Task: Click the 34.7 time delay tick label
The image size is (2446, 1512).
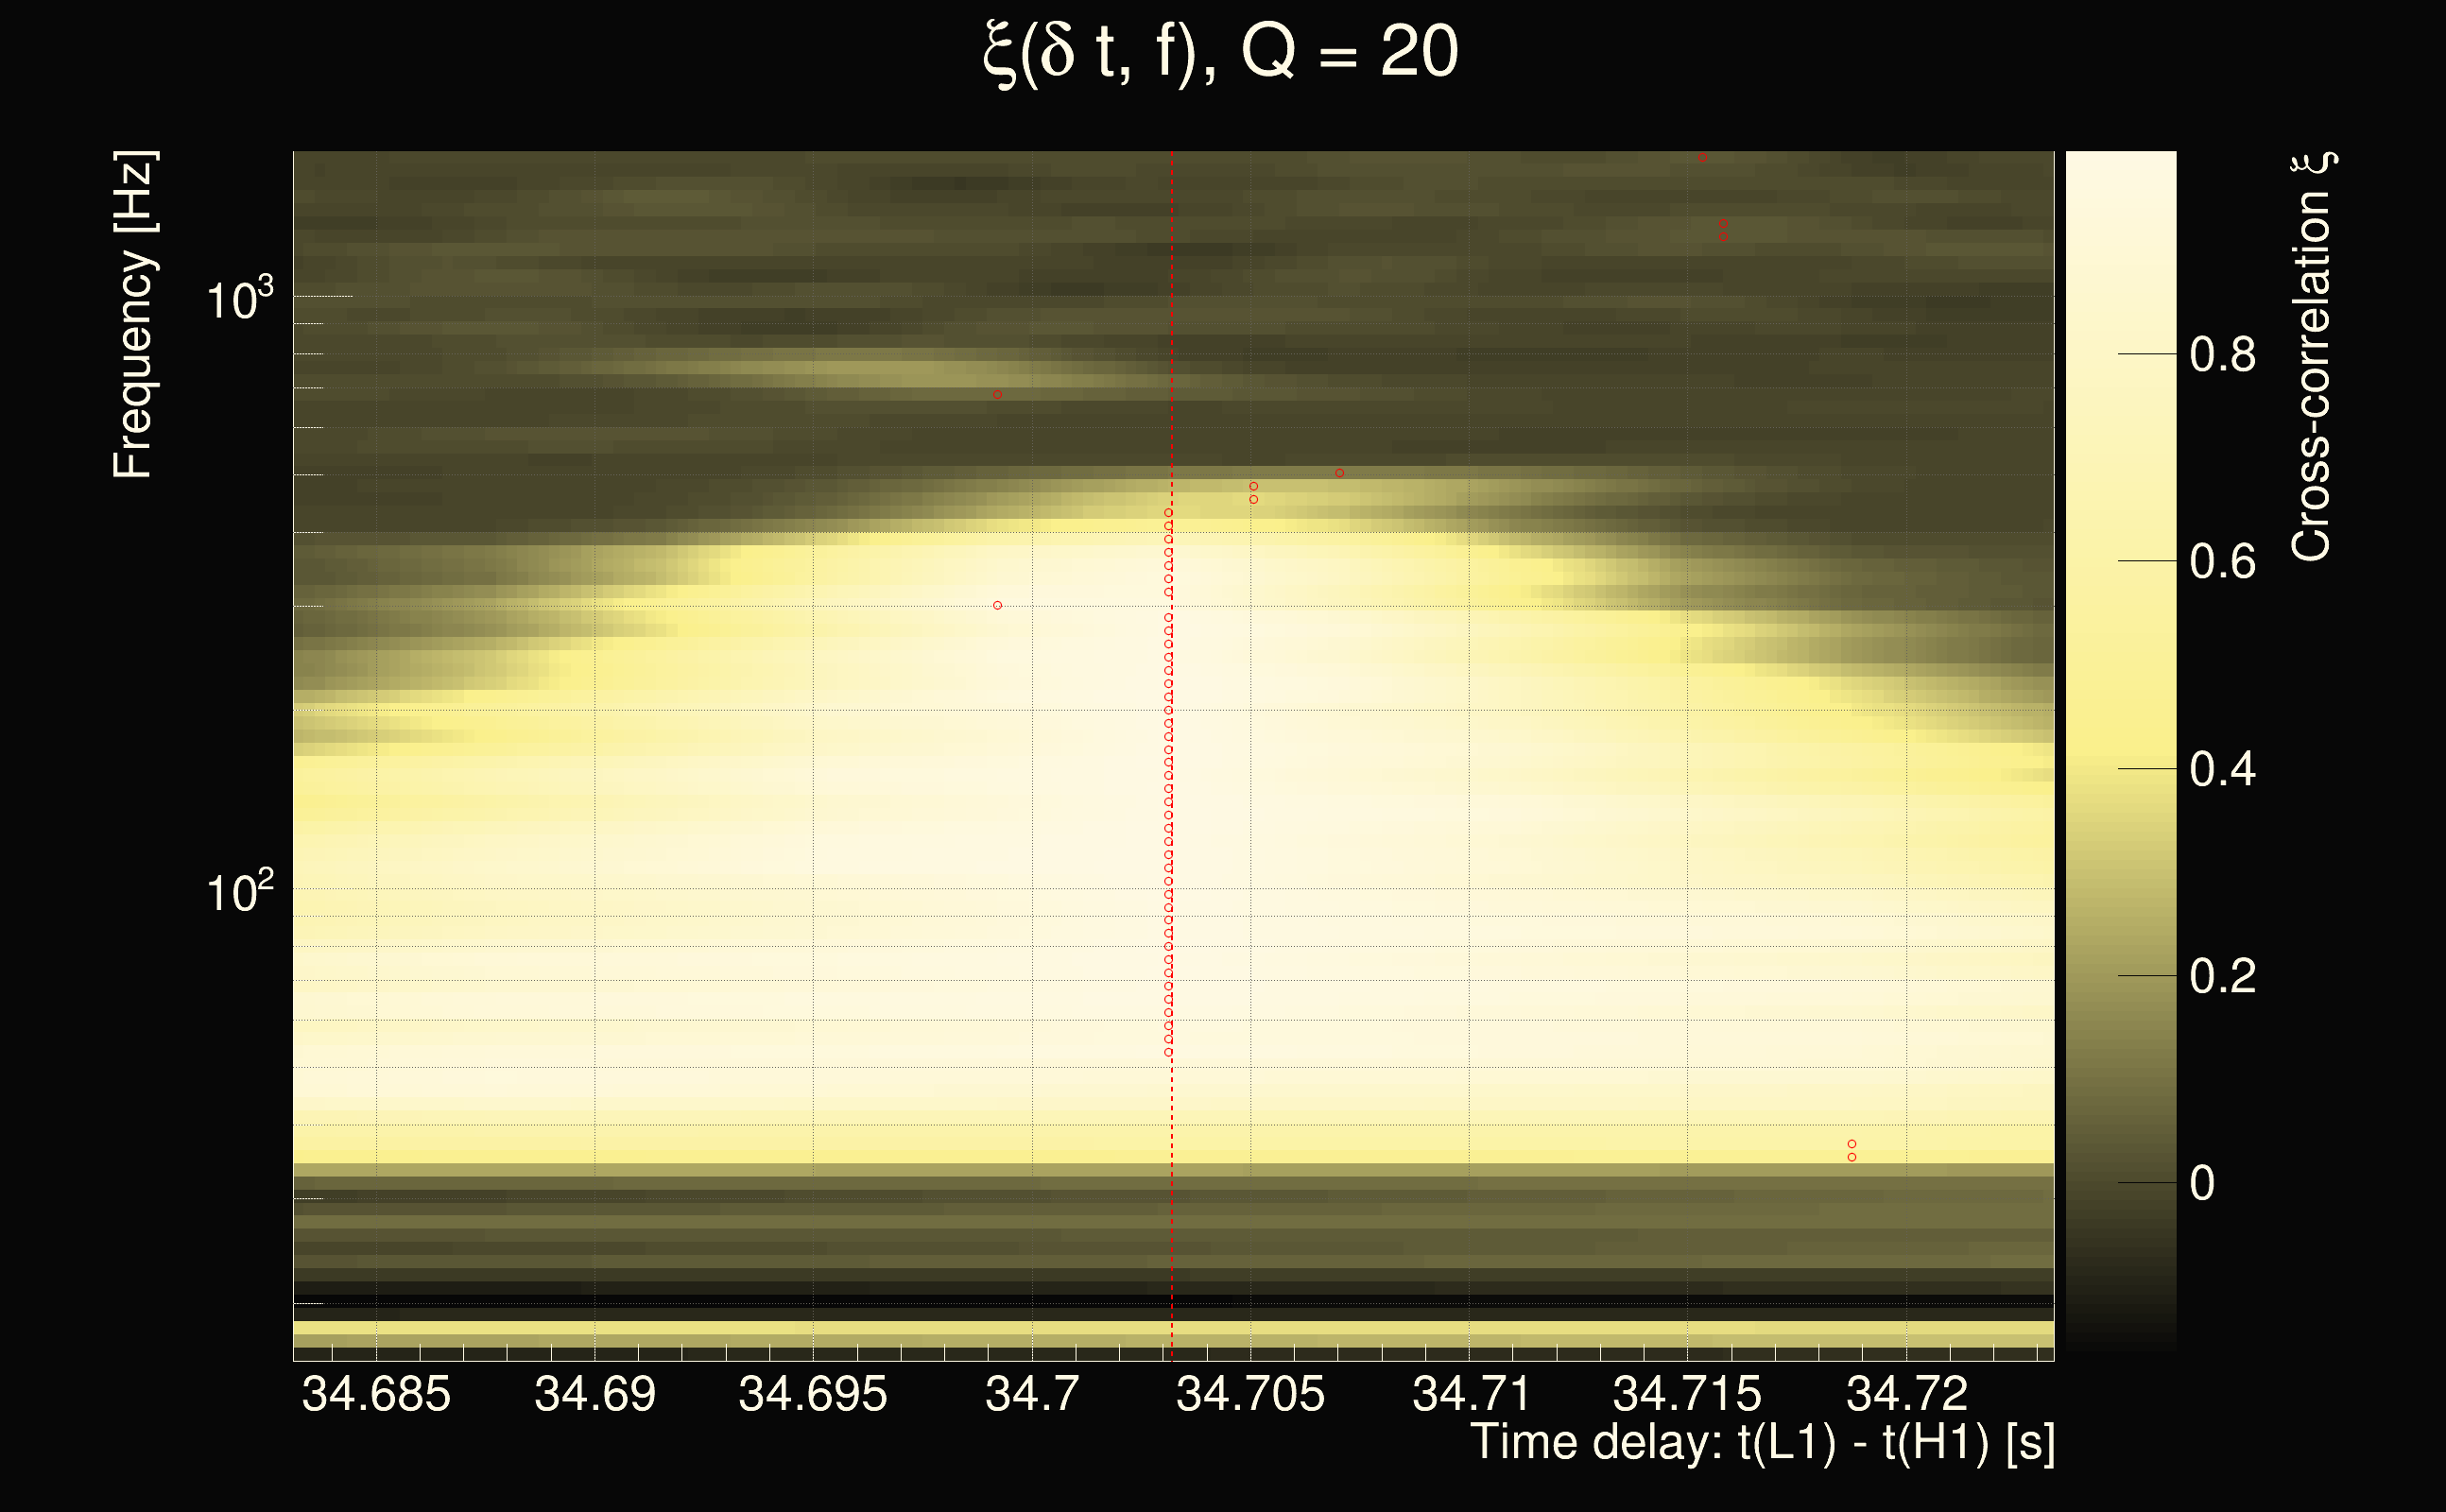Action: pyautogui.click(x=1032, y=1394)
